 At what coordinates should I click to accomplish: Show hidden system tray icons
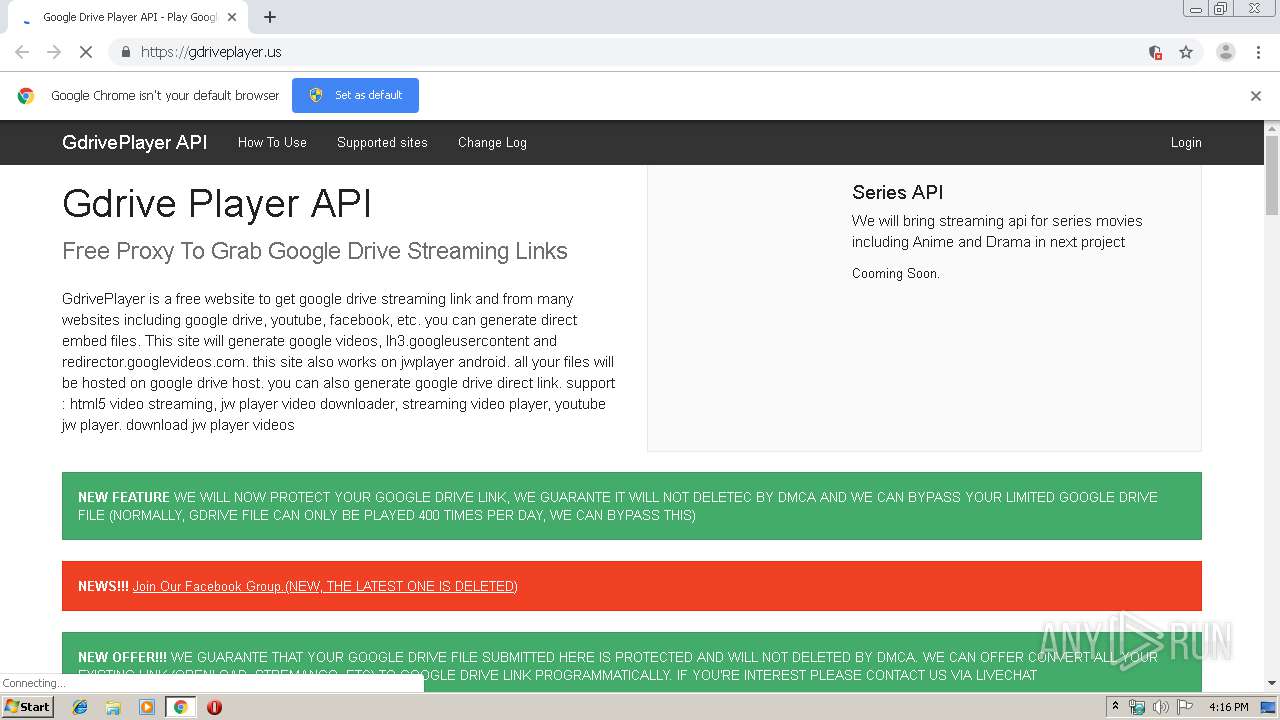[x=1115, y=707]
